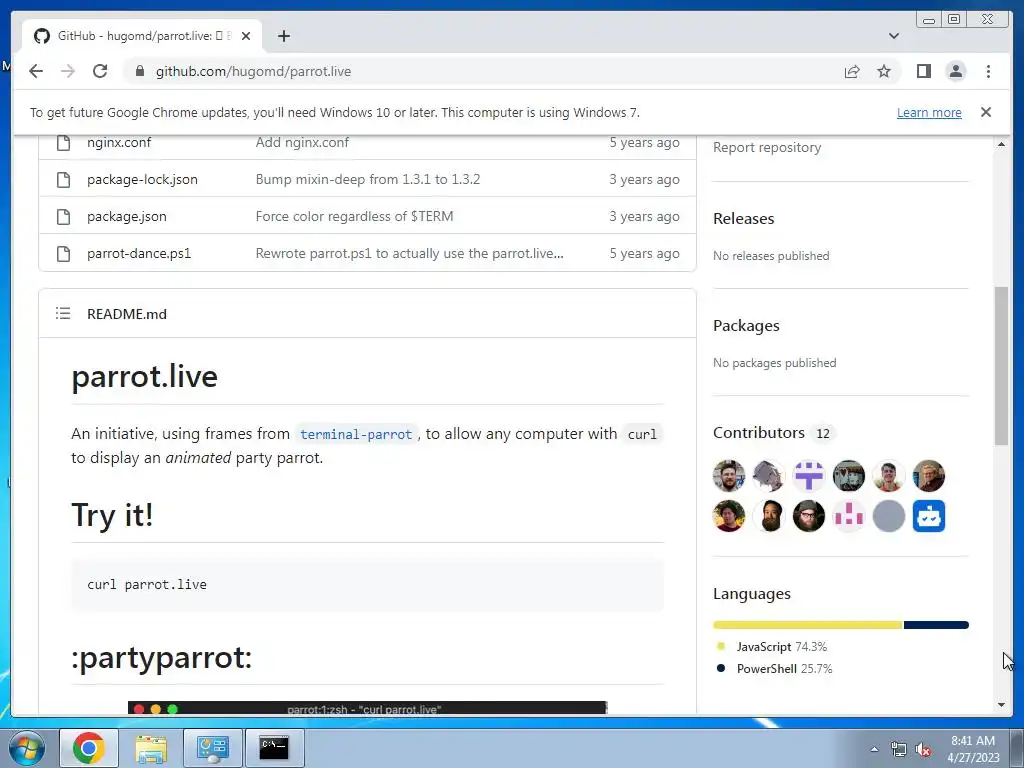
Task: Open the Packages section heading
Action: [746, 326]
